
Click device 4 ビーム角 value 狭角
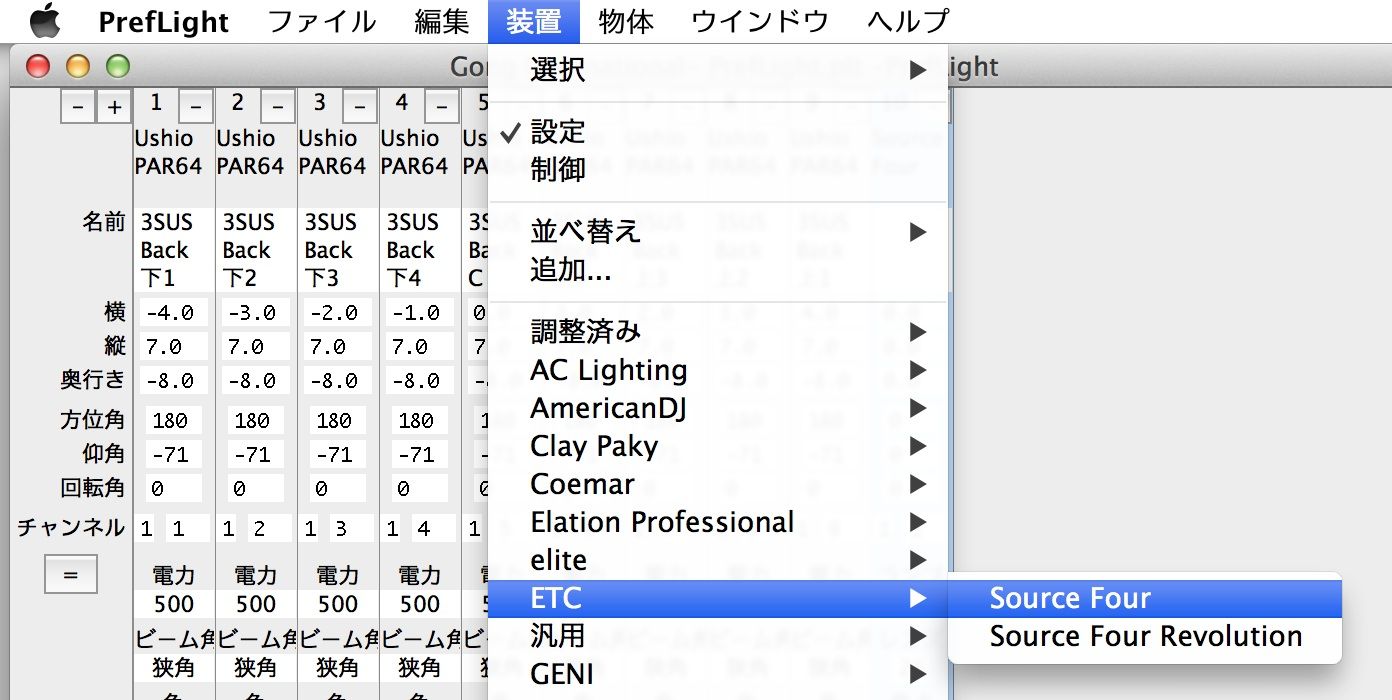(420, 666)
